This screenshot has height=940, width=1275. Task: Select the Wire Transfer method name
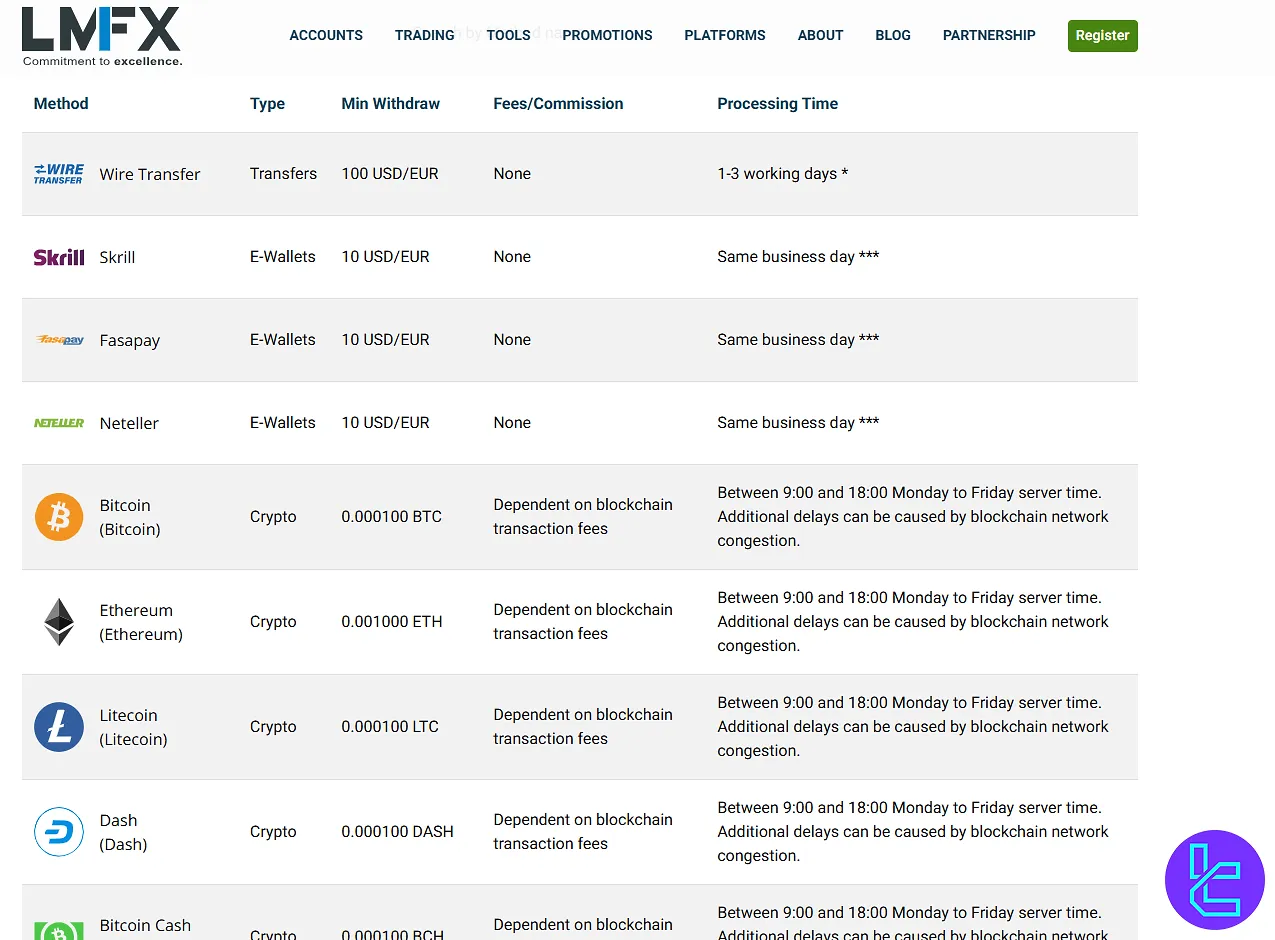[x=150, y=174]
